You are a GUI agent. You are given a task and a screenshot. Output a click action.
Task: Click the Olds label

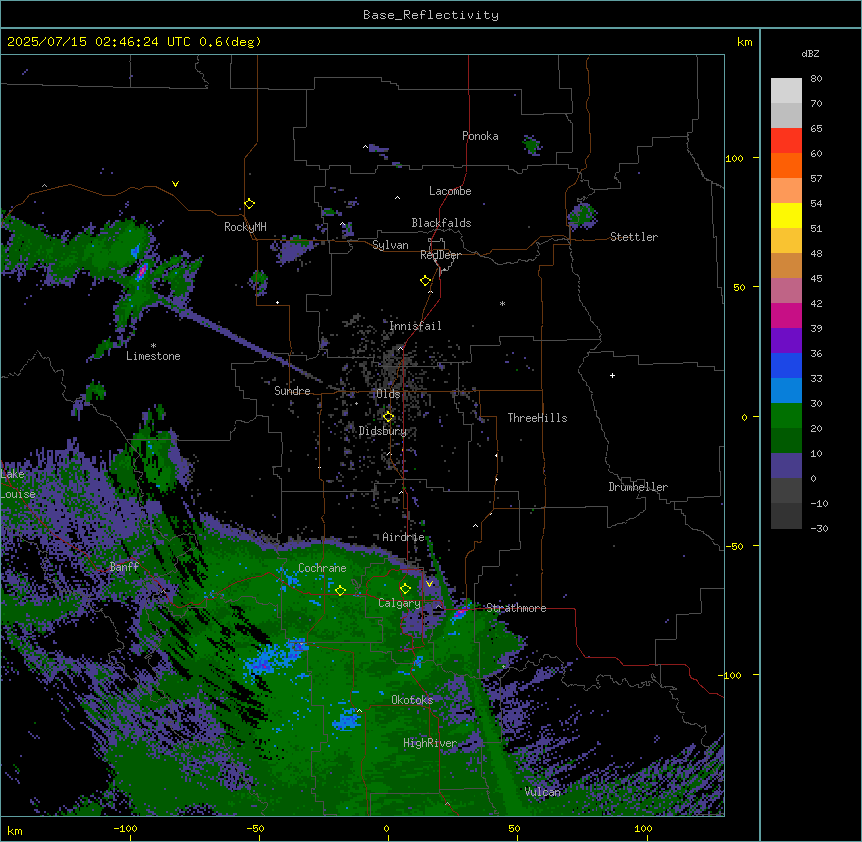pos(388,394)
